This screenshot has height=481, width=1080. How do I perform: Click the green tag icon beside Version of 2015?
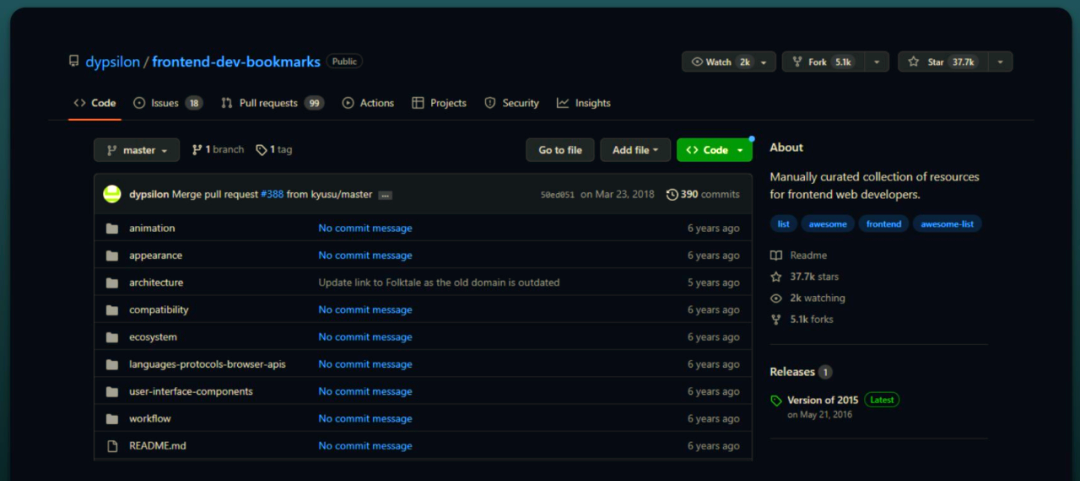click(776, 401)
